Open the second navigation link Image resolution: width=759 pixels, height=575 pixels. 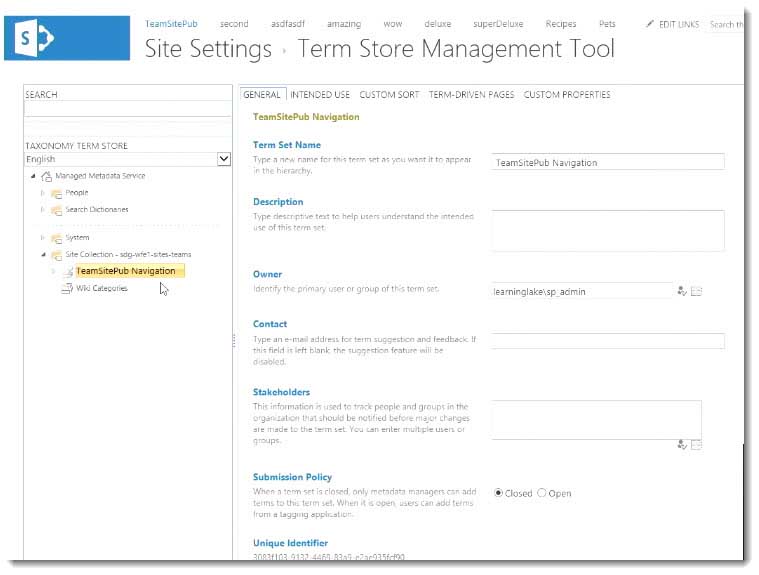(234, 24)
